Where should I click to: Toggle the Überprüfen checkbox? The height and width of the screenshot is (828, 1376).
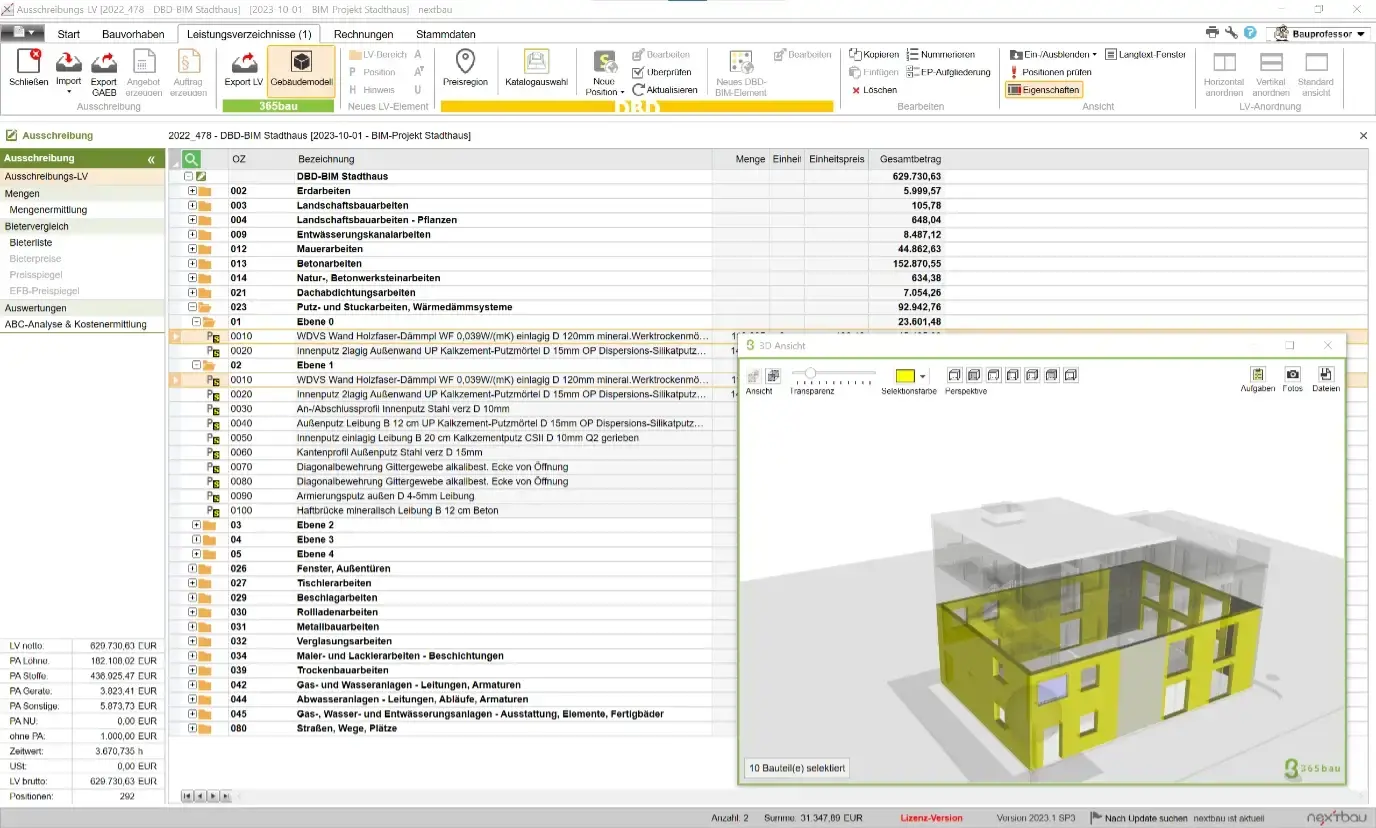pyautogui.click(x=638, y=72)
